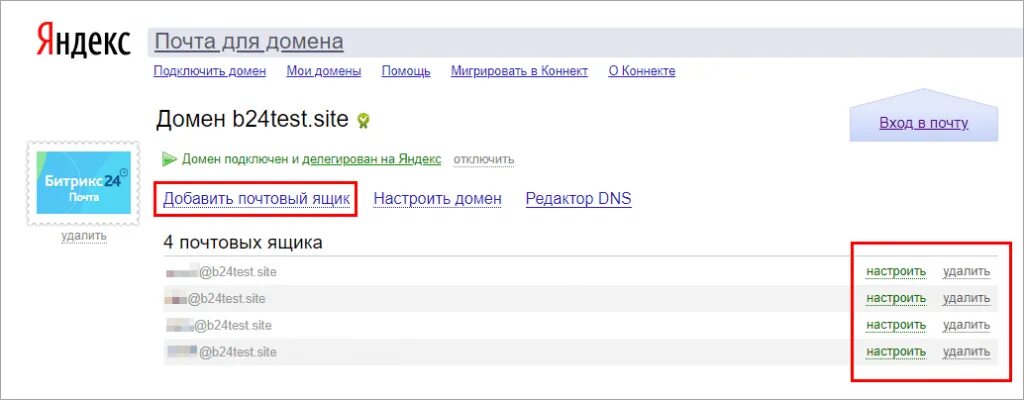Click настроить for the first mailbox
The width and height of the screenshot is (1024, 400).
[896, 272]
